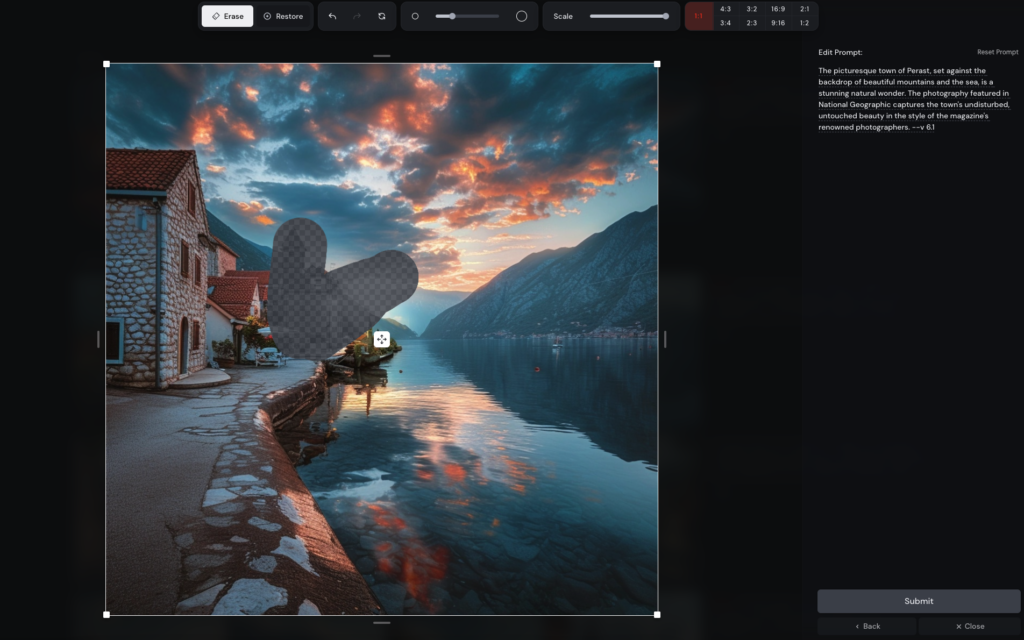Viewport: 1024px width, 640px height.
Task: Click the bottom-right corner crop handle
Action: click(657, 615)
